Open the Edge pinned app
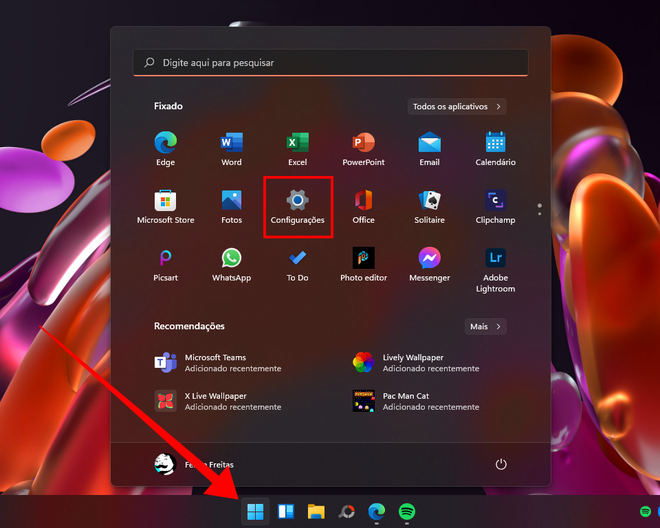 (165, 148)
